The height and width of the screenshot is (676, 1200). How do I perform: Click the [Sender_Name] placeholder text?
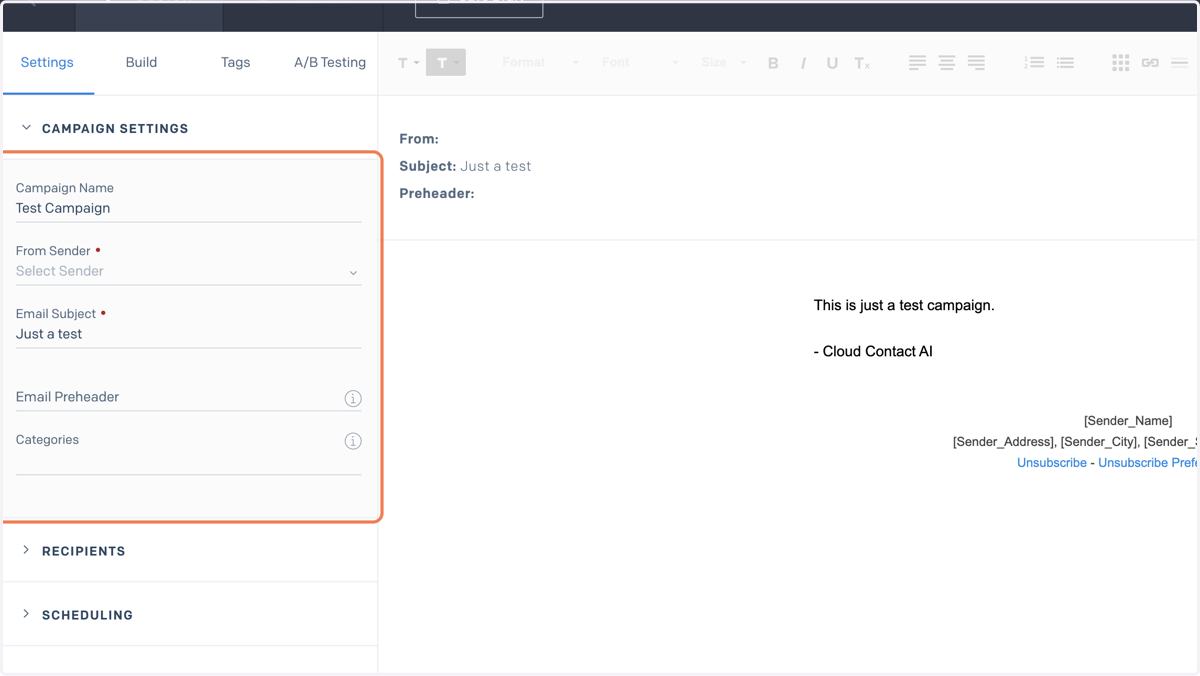click(x=1128, y=421)
